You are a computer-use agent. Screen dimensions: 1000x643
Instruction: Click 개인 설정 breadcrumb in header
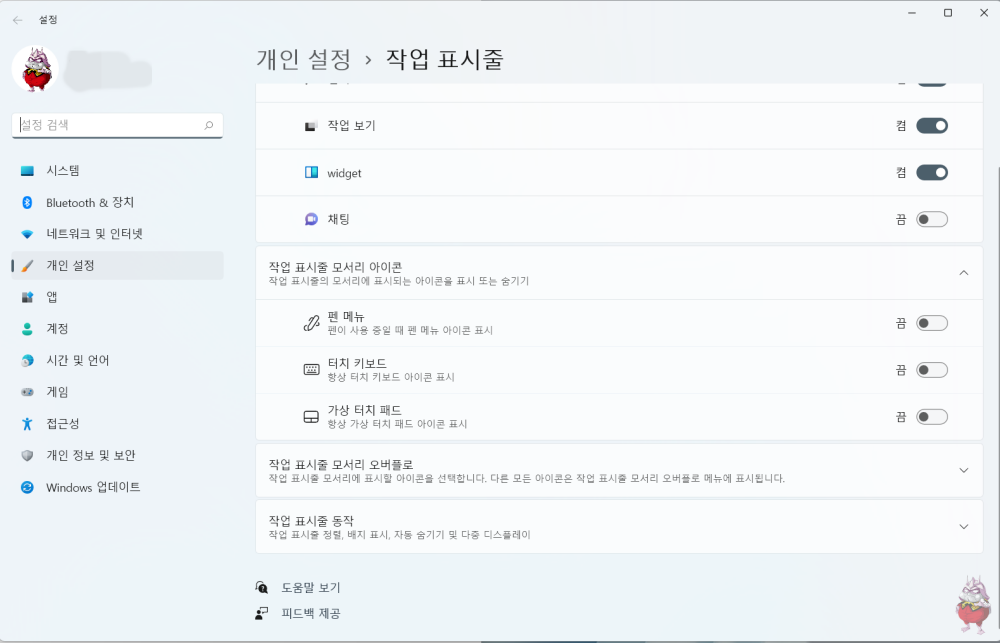[304, 59]
